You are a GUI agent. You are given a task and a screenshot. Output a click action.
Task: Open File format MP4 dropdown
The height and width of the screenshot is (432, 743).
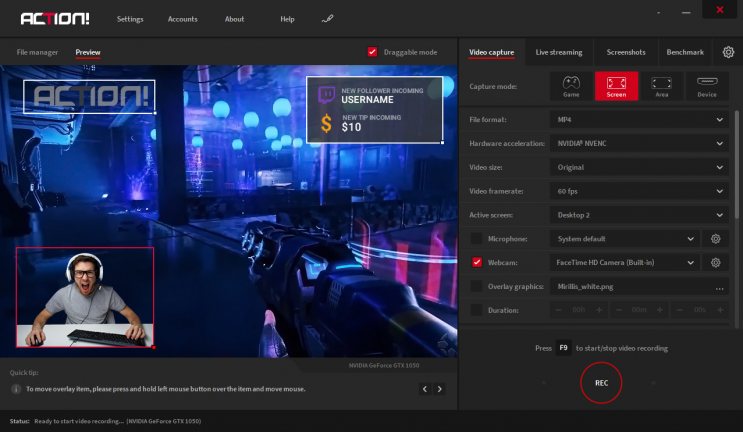[x=639, y=119]
